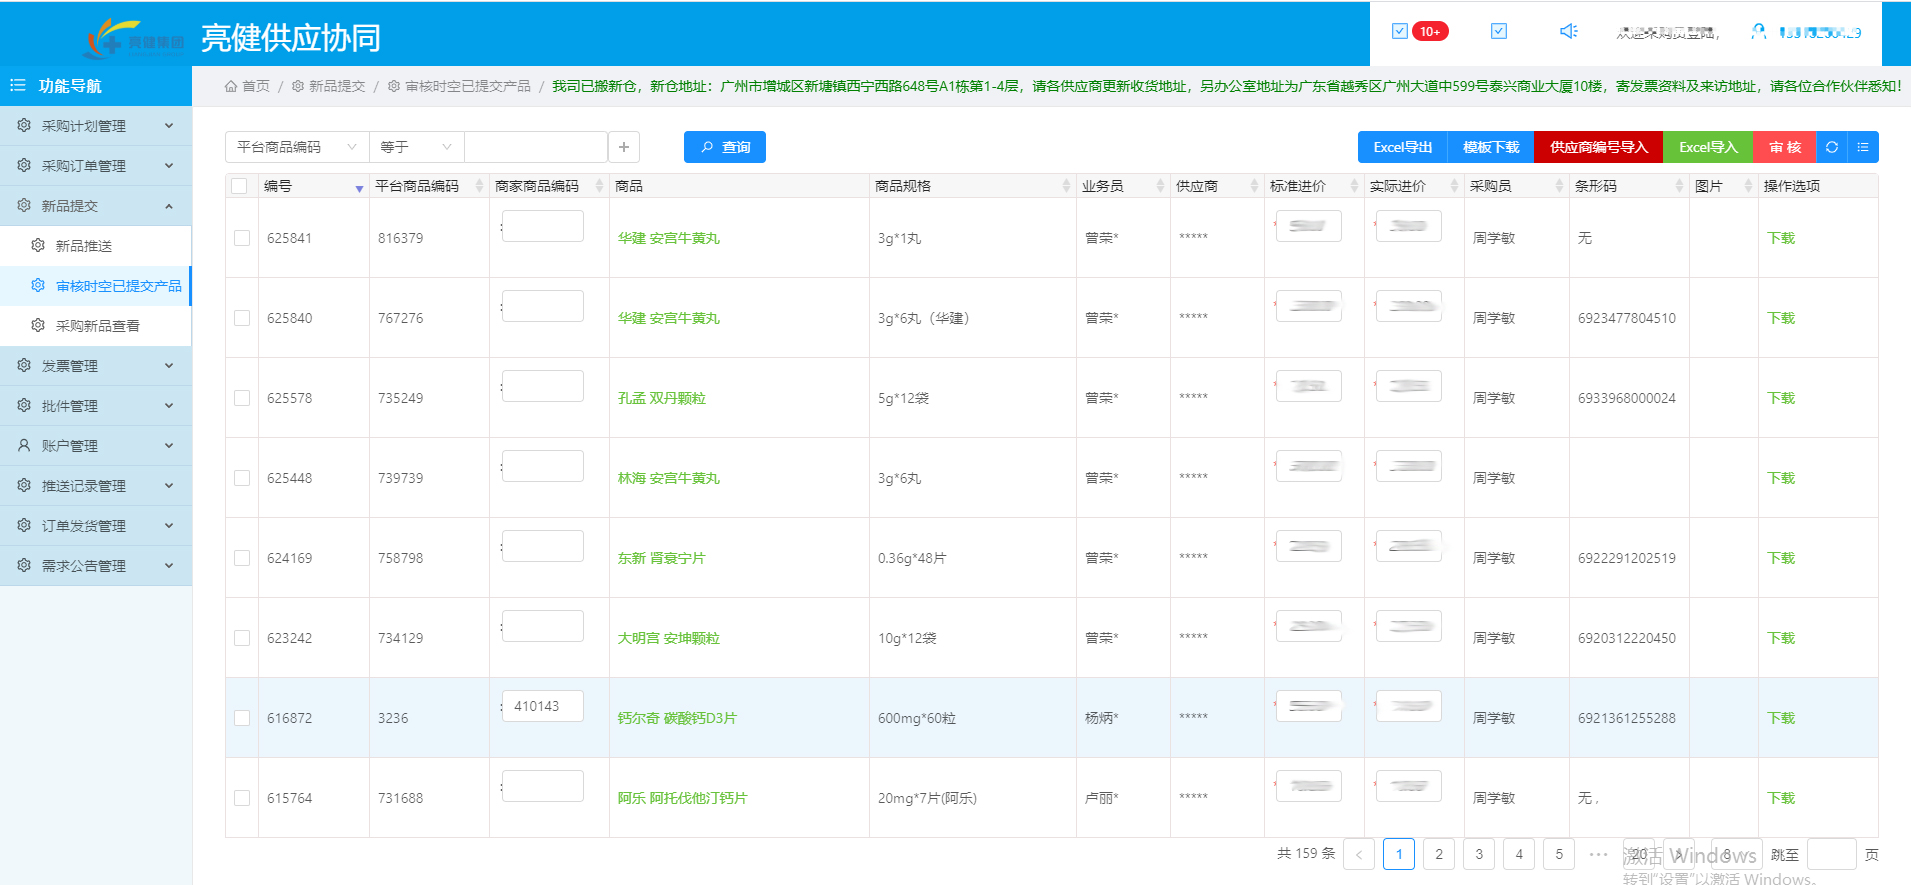
Task: Expand the 采购计划管理 sidebar menu
Action: (x=96, y=126)
